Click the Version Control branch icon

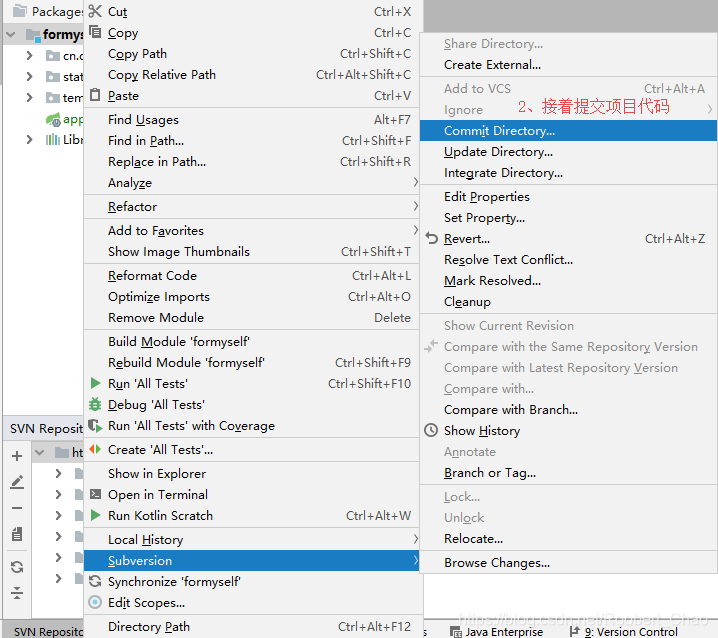574,631
